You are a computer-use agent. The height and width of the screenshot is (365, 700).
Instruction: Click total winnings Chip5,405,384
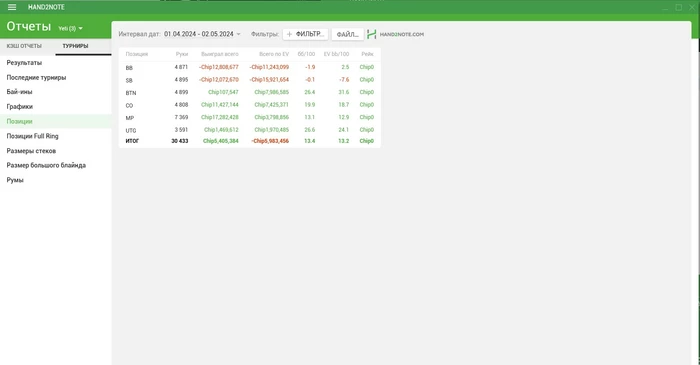221,141
